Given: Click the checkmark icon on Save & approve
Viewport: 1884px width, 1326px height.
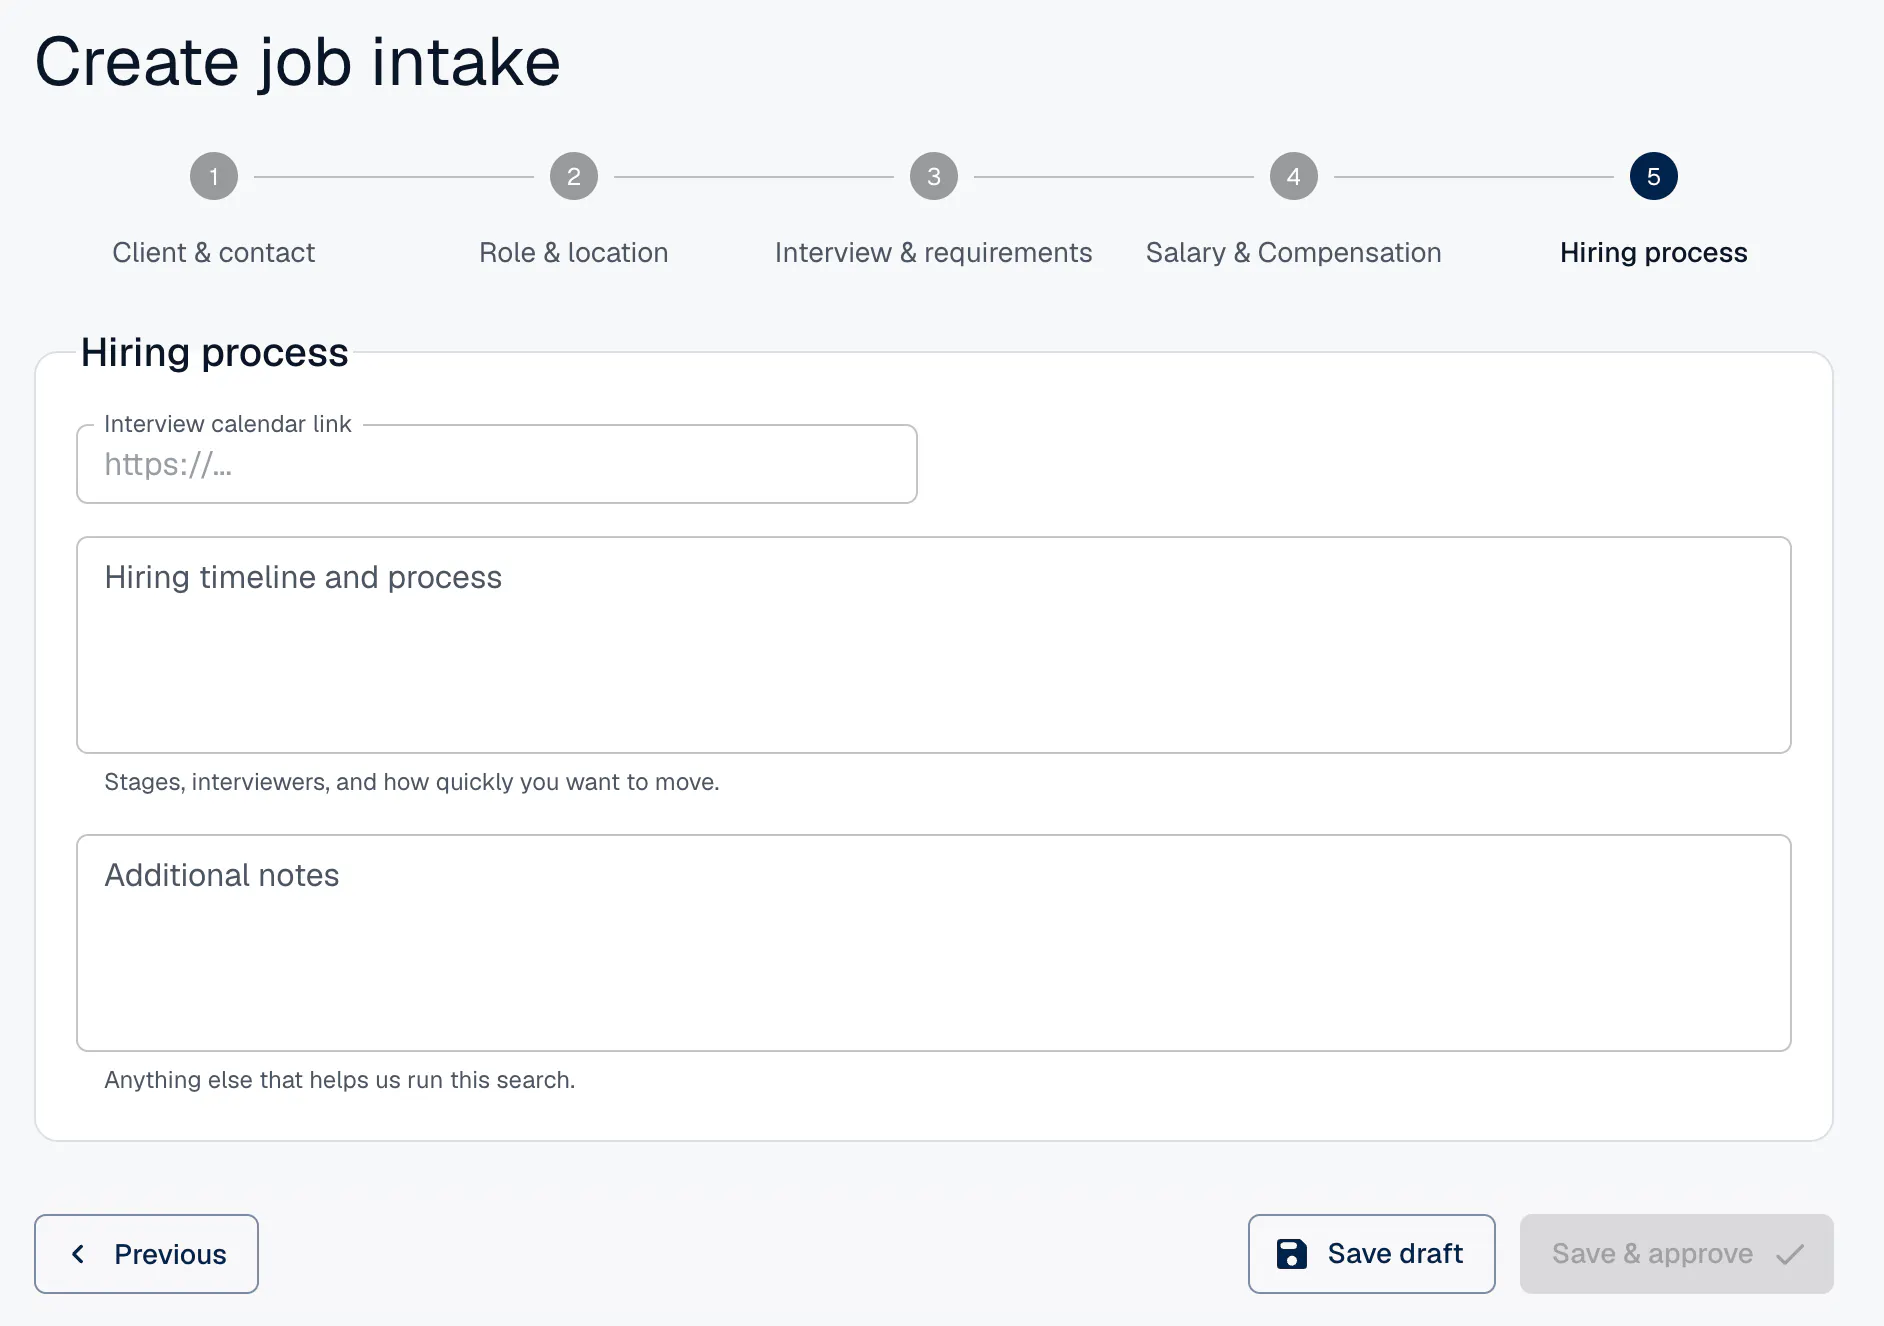Looking at the screenshot, I should [x=1790, y=1254].
